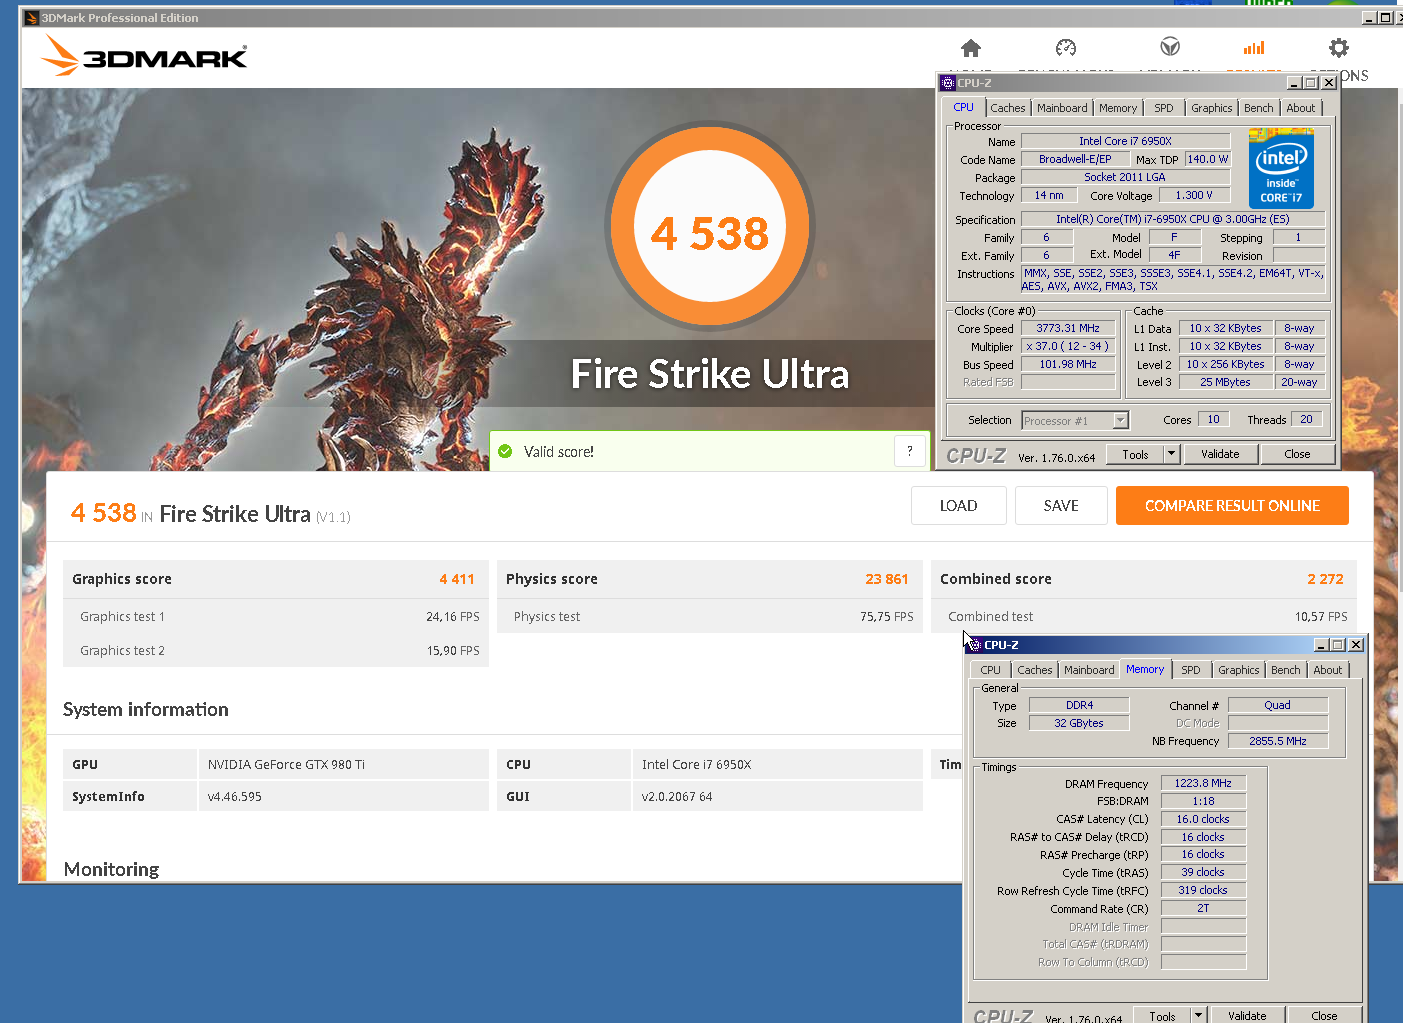Click the CPU-Z title bar icon in Memory window
1403x1023 pixels.
(x=975, y=645)
